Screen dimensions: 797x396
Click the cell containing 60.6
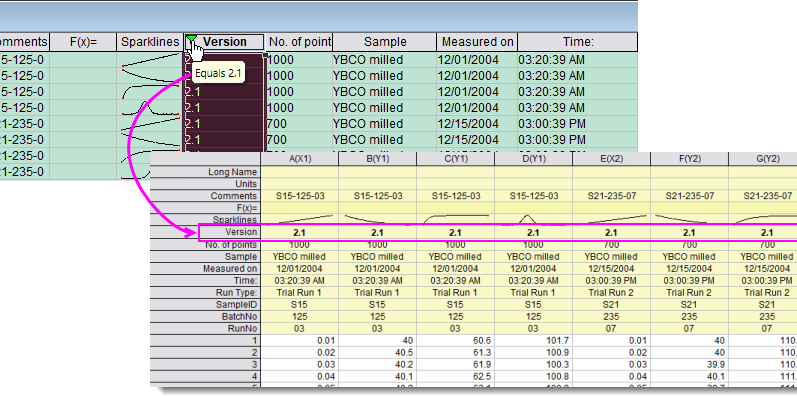pyautogui.click(x=455, y=341)
